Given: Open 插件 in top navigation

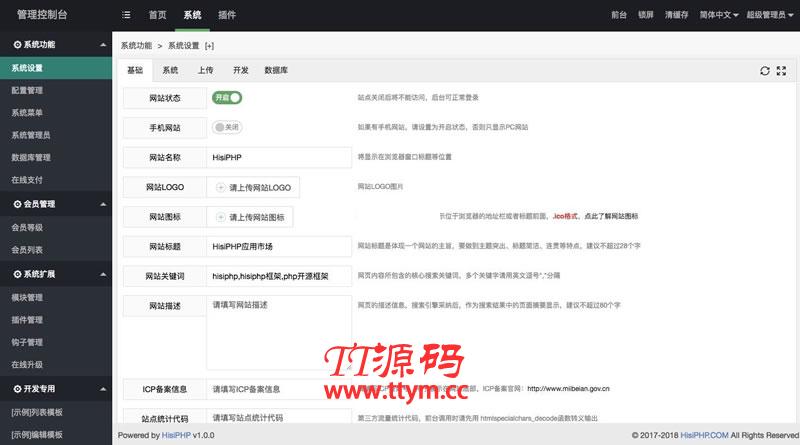Looking at the screenshot, I should point(227,15).
